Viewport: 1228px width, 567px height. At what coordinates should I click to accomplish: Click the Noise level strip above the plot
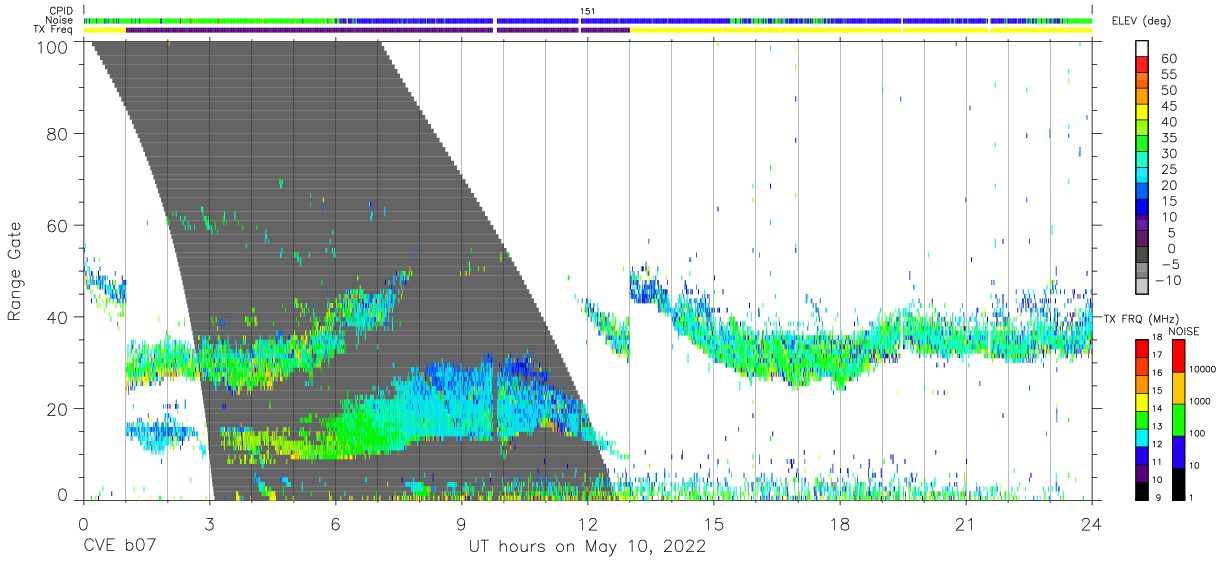point(588,20)
